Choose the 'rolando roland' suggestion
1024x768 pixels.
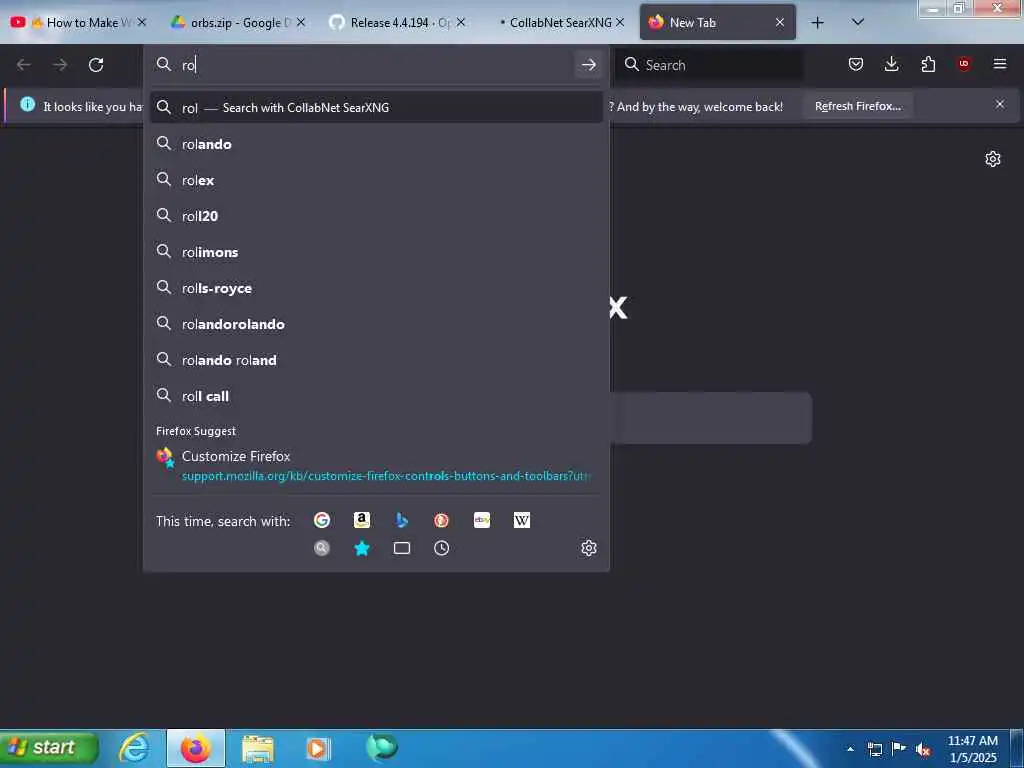coord(376,360)
